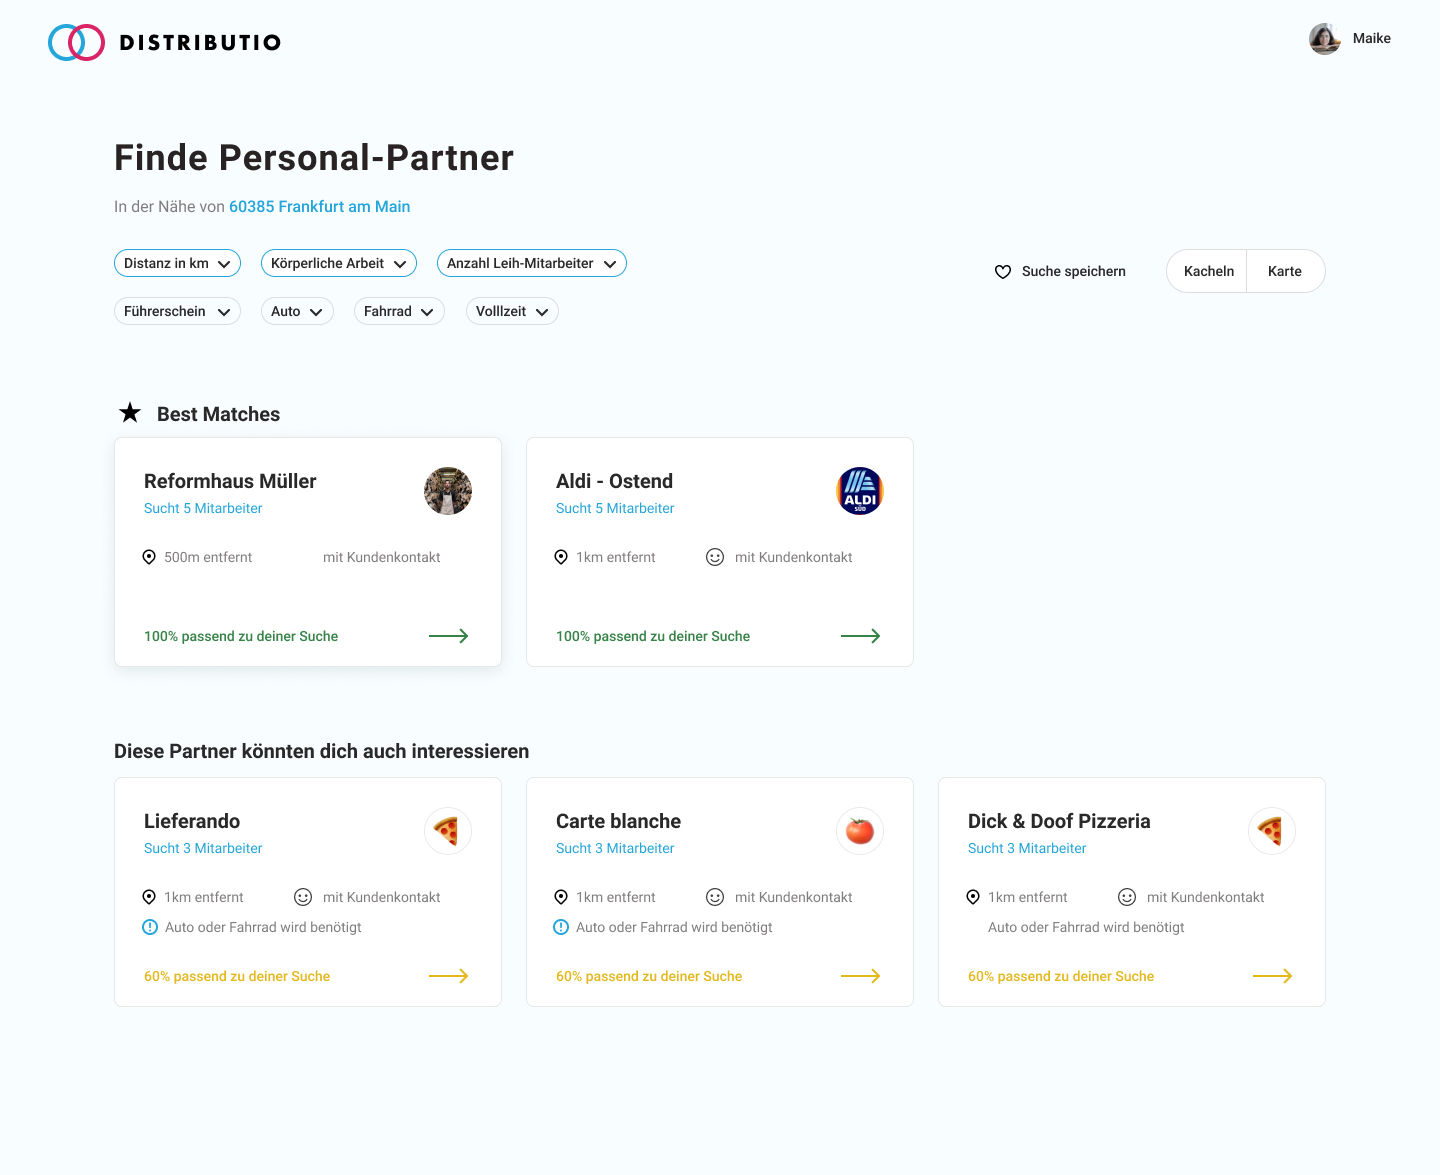Screen dimensions: 1440x1175
Task: Click the info alert icon on Carte blanche card
Action: tap(561, 927)
